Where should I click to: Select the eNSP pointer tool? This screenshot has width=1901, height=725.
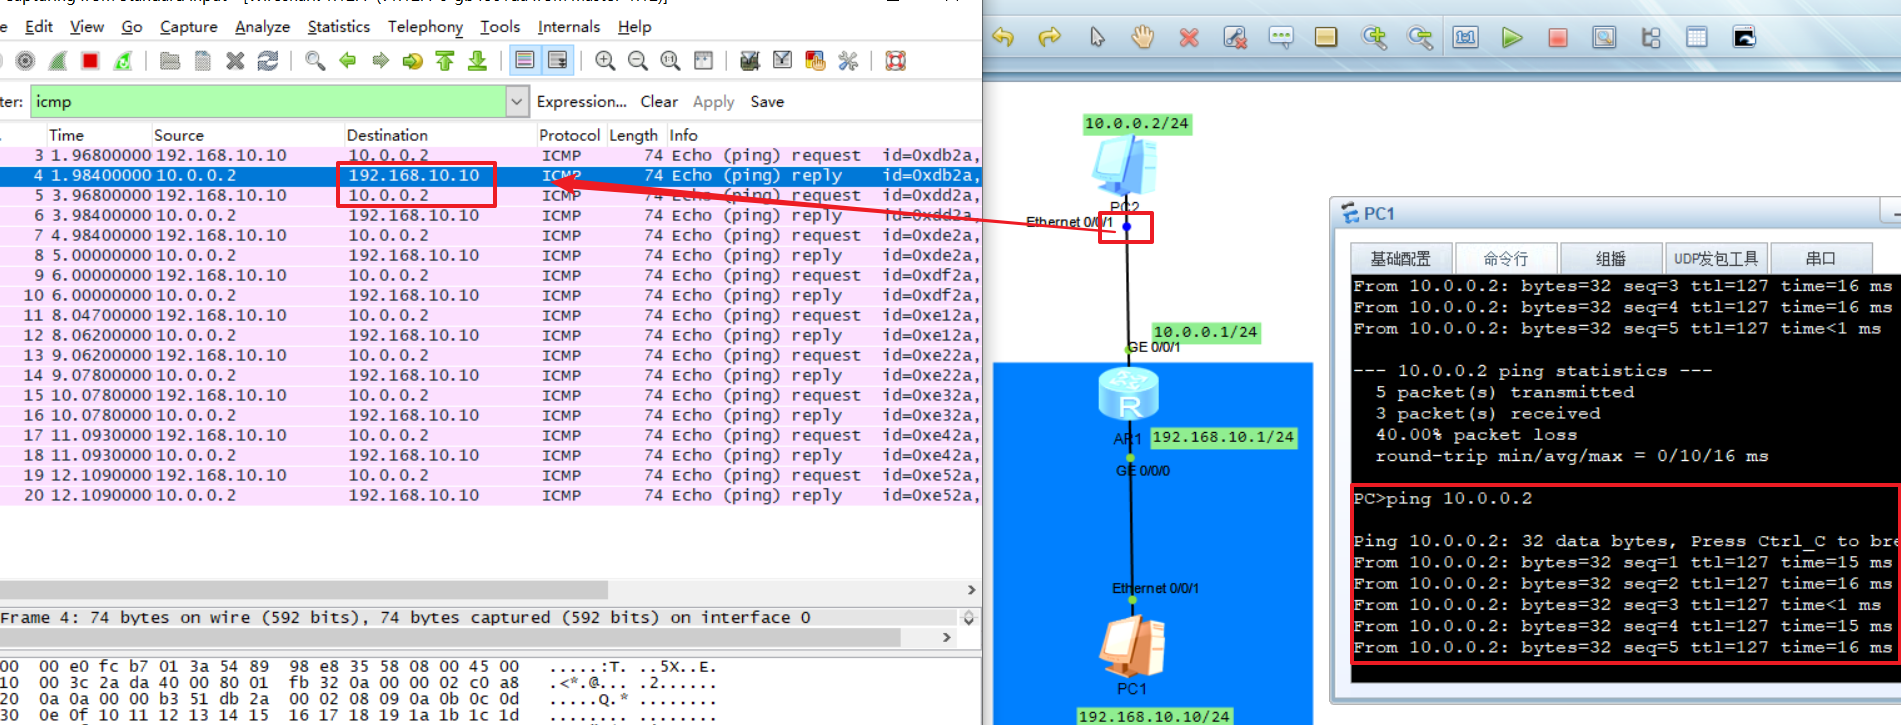[x=1097, y=38]
